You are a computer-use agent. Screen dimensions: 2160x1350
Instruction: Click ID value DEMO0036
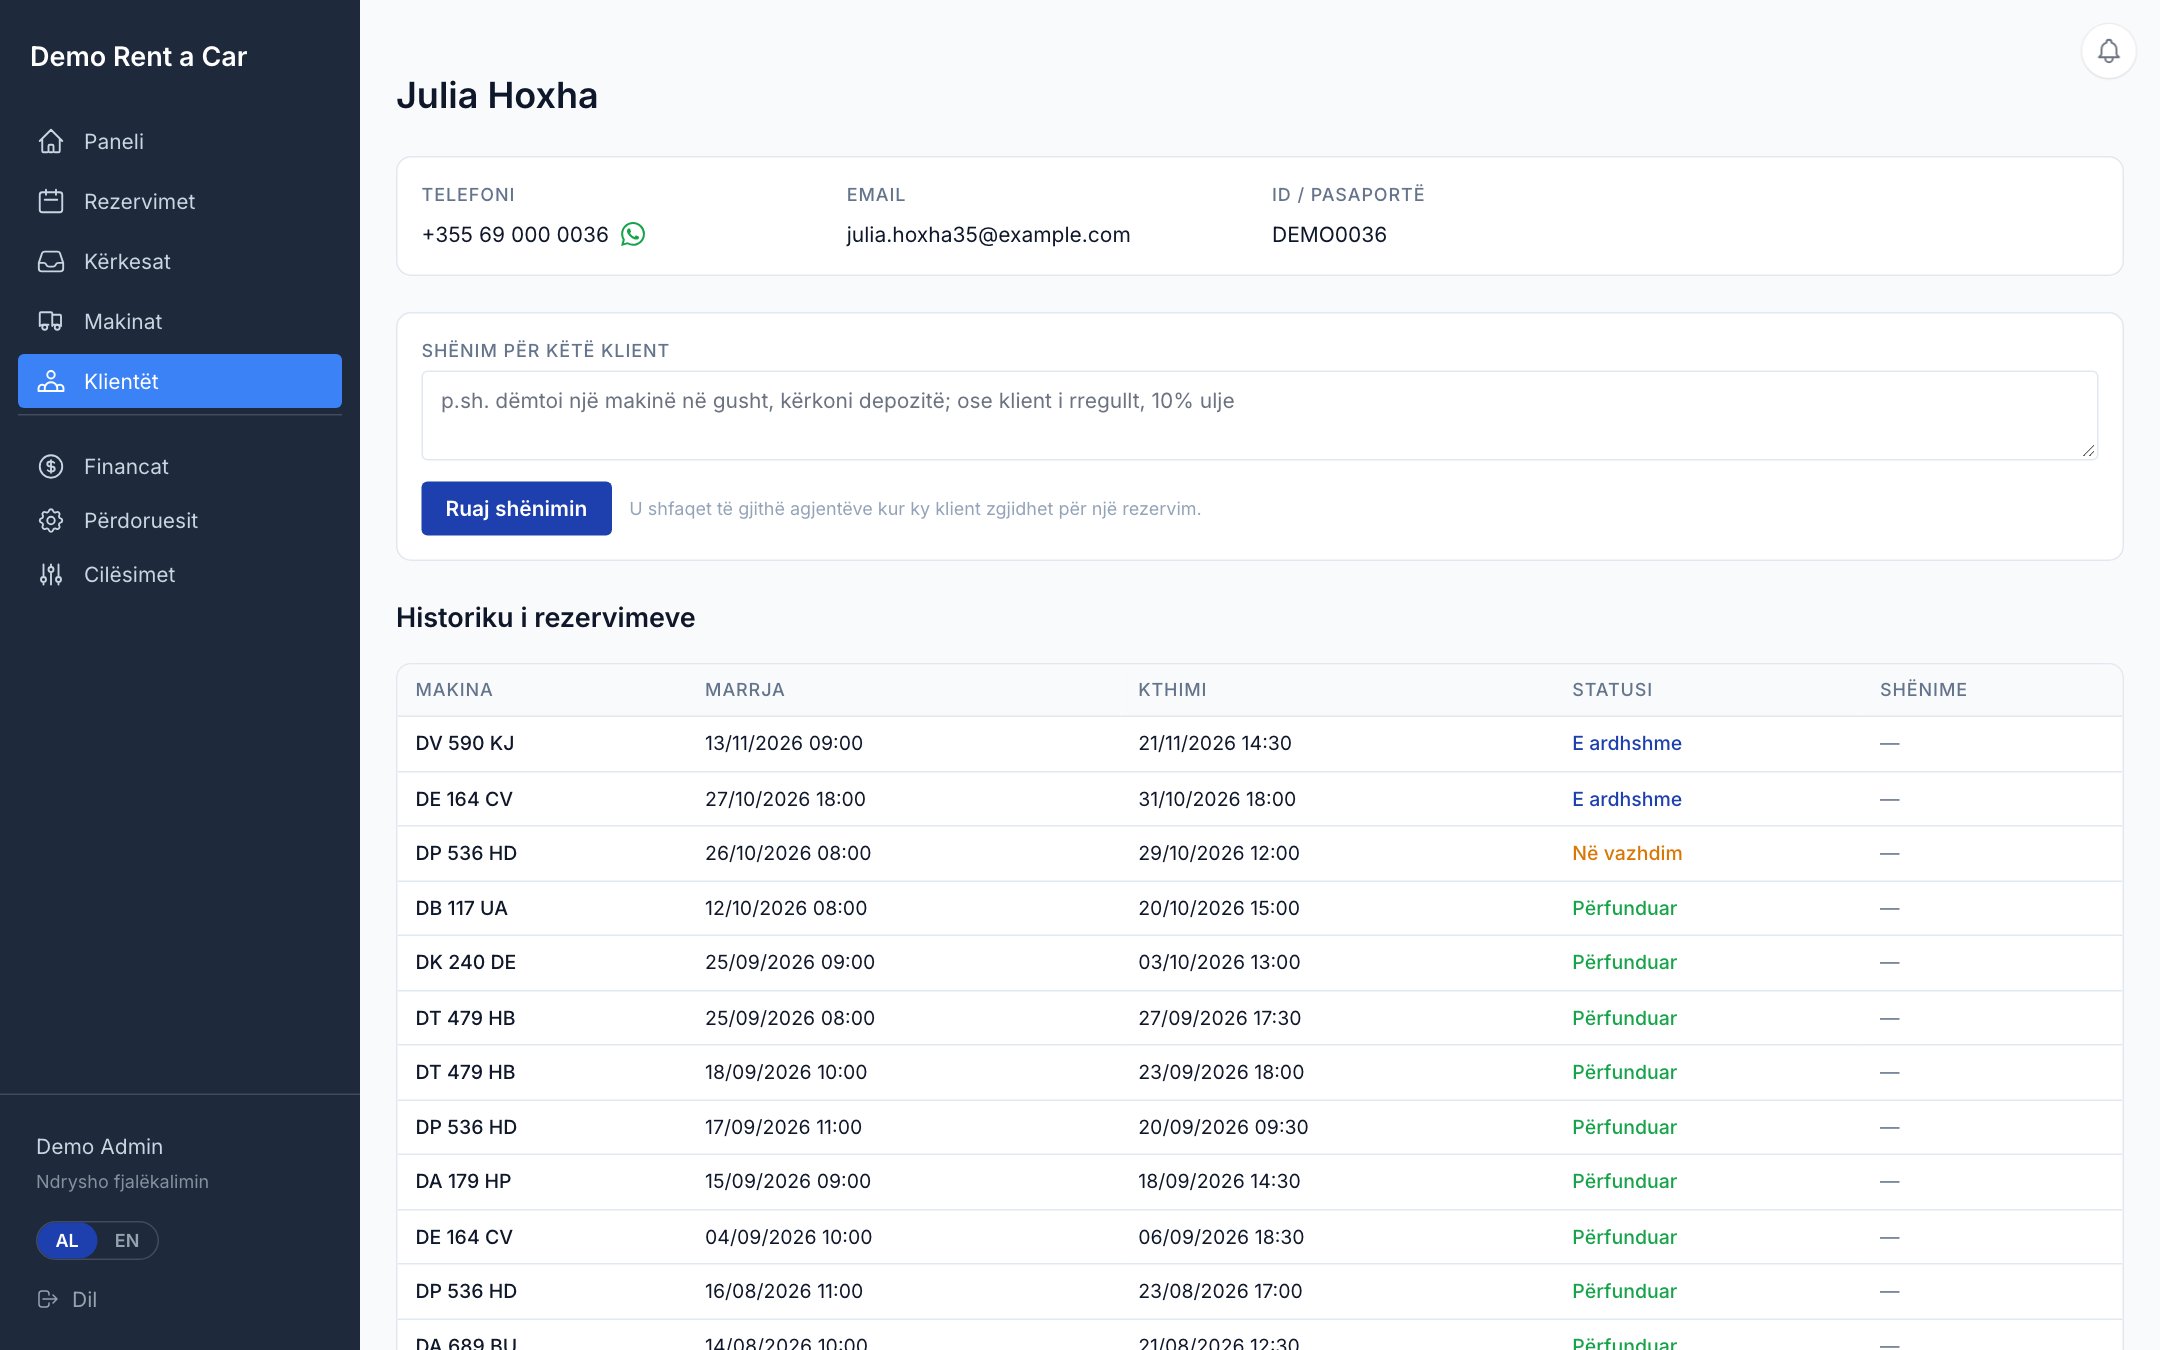(x=1329, y=234)
